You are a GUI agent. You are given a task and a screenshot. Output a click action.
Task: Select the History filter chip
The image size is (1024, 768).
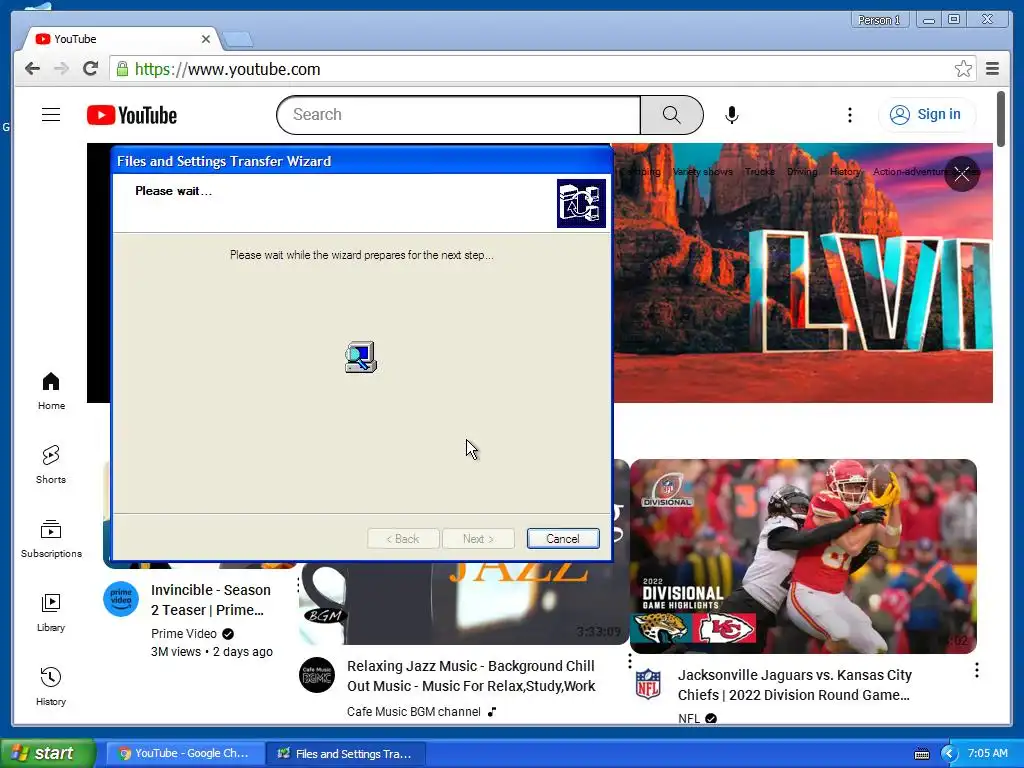(845, 172)
